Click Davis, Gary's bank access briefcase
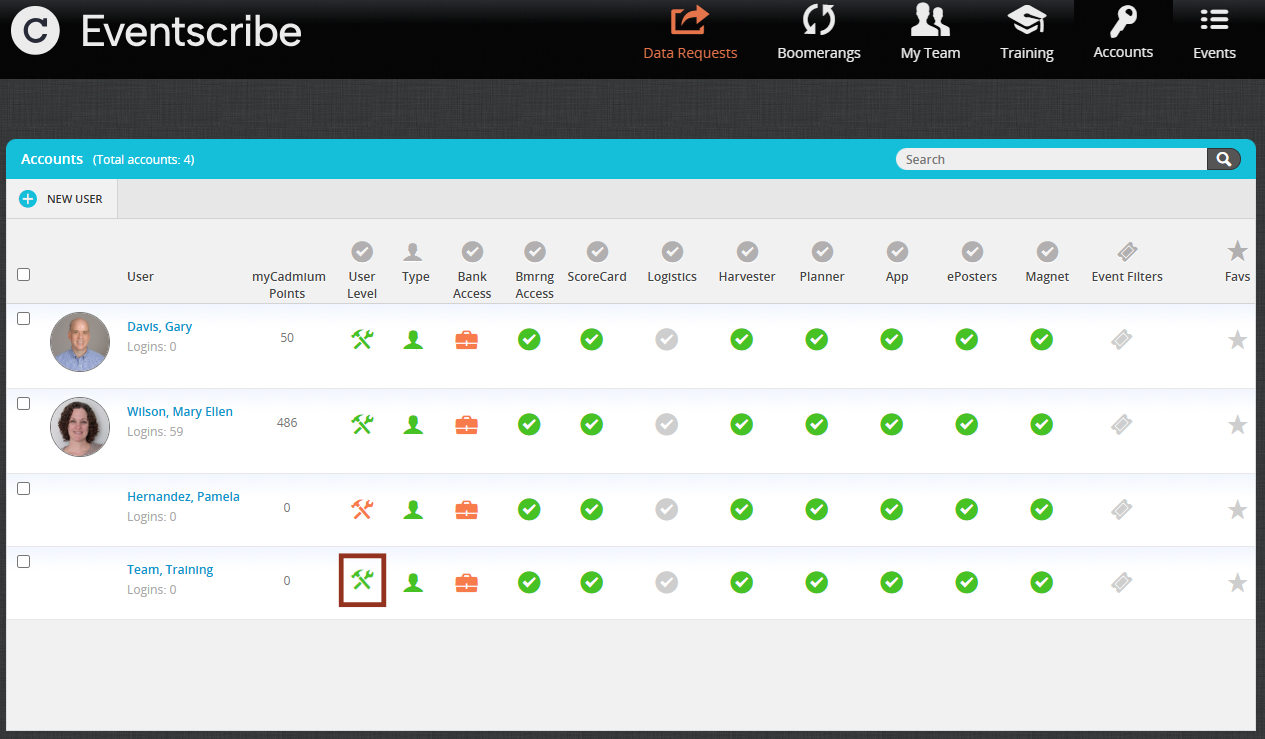 click(466, 340)
